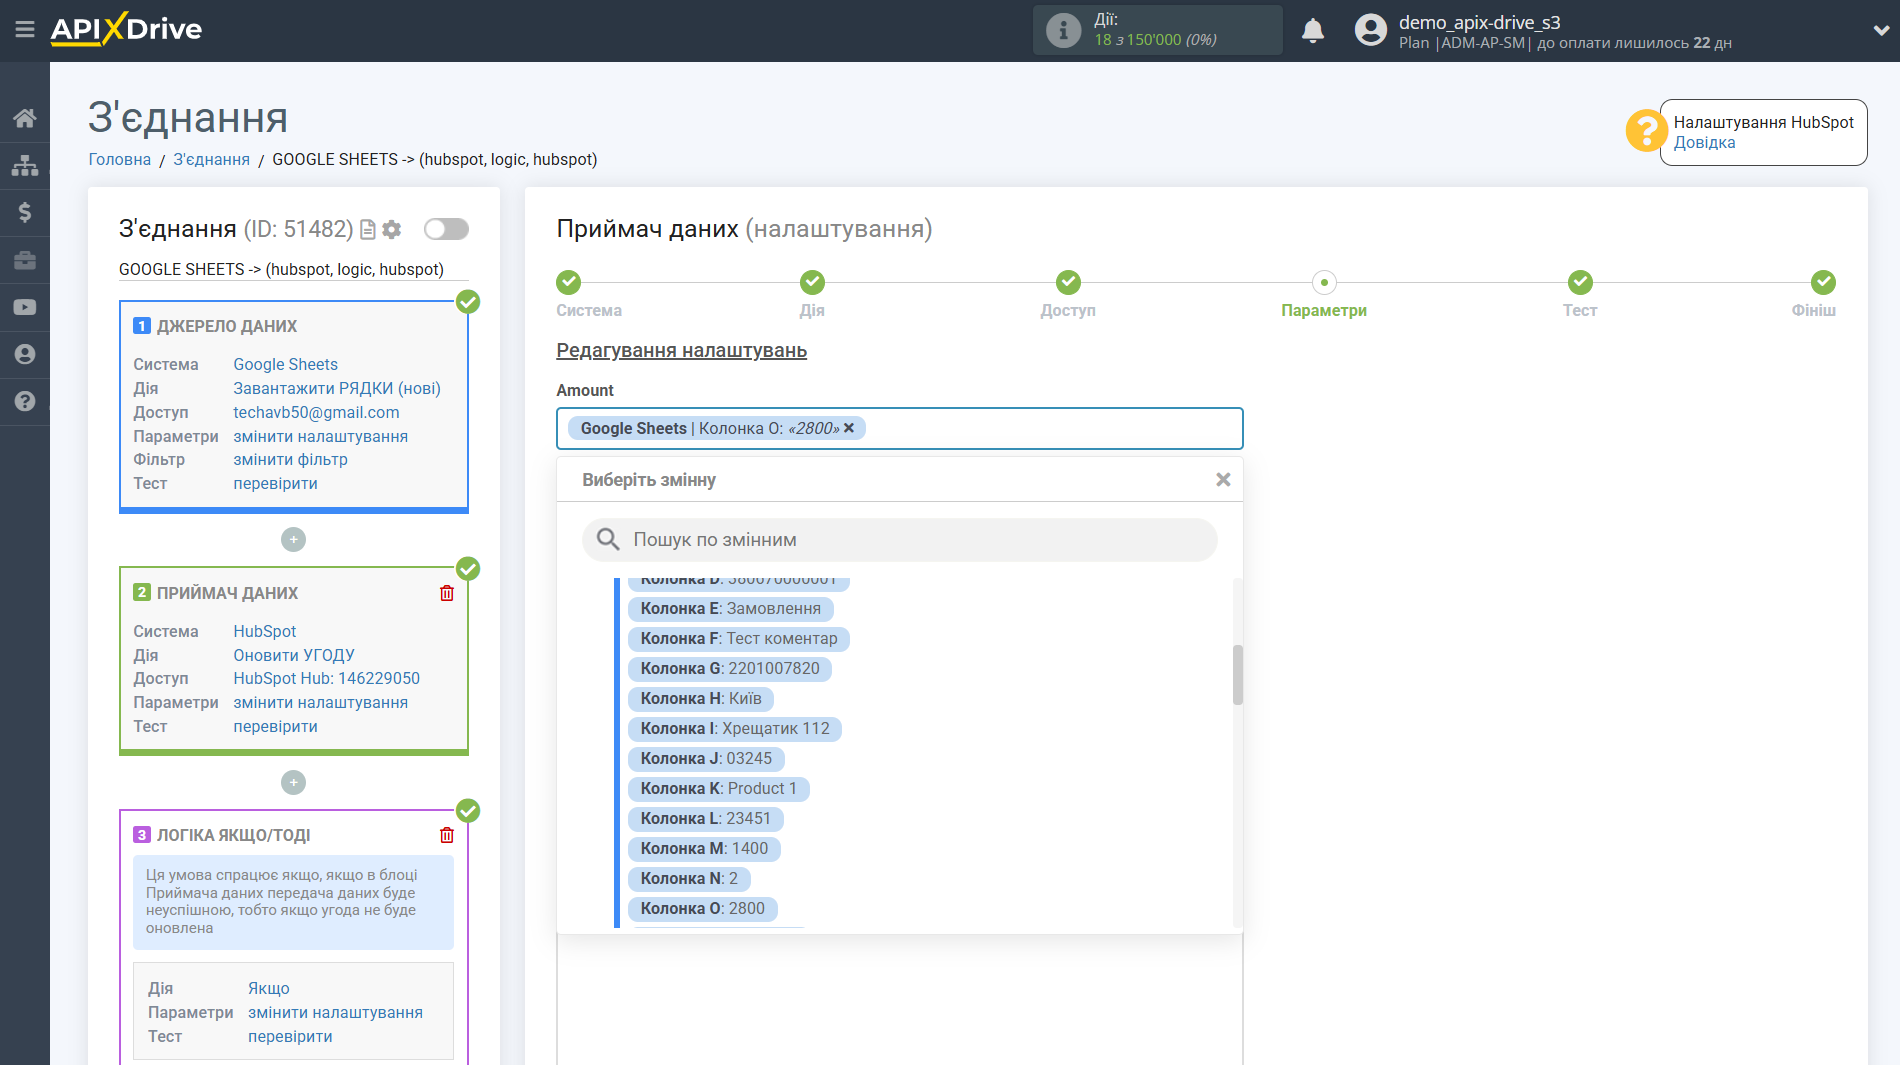Screen dimensions: 1900x1065
Task: Open the home sidebar icon
Action: 25,118
